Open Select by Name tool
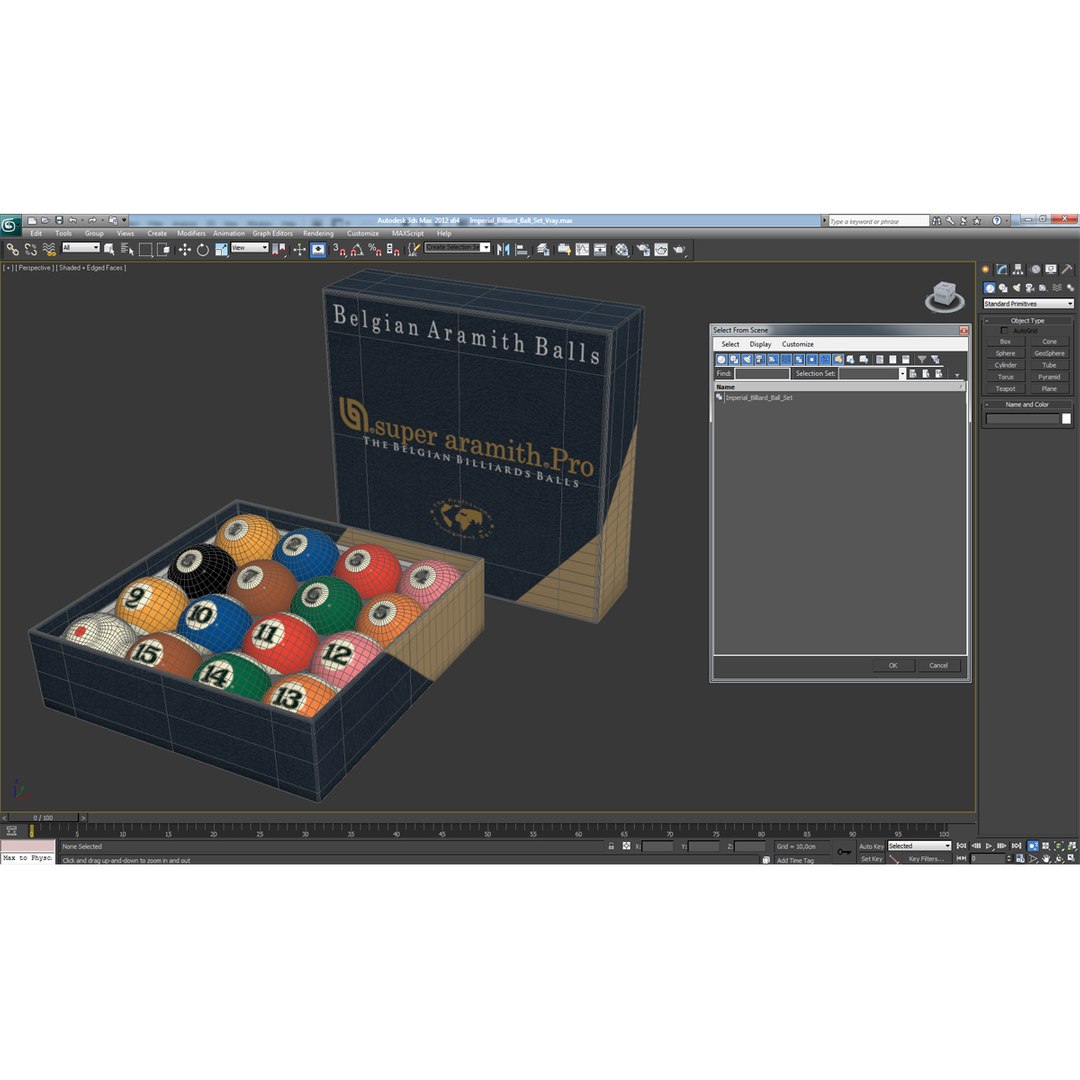 127,249
